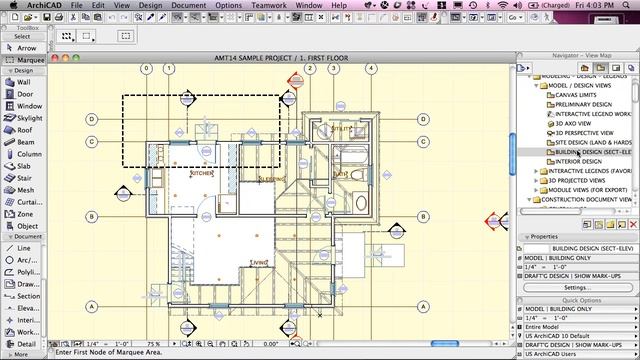This screenshot has height=360, width=640.
Task: Expand INTERACTIVE LEGENDS folder
Action: click(536, 171)
